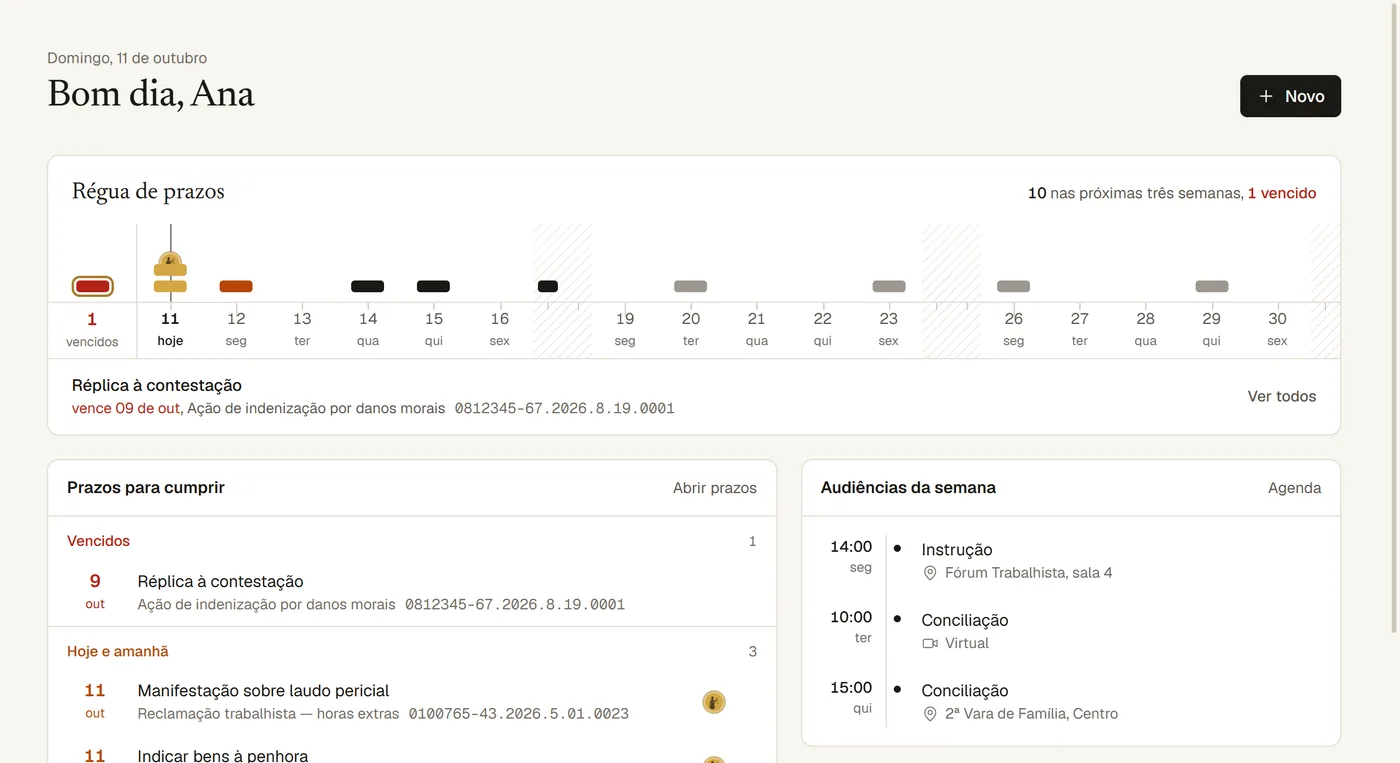Viewport: 1400px width, 763px height.
Task: Select day 16 'sex' on the ruler
Action: click(x=500, y=329)
